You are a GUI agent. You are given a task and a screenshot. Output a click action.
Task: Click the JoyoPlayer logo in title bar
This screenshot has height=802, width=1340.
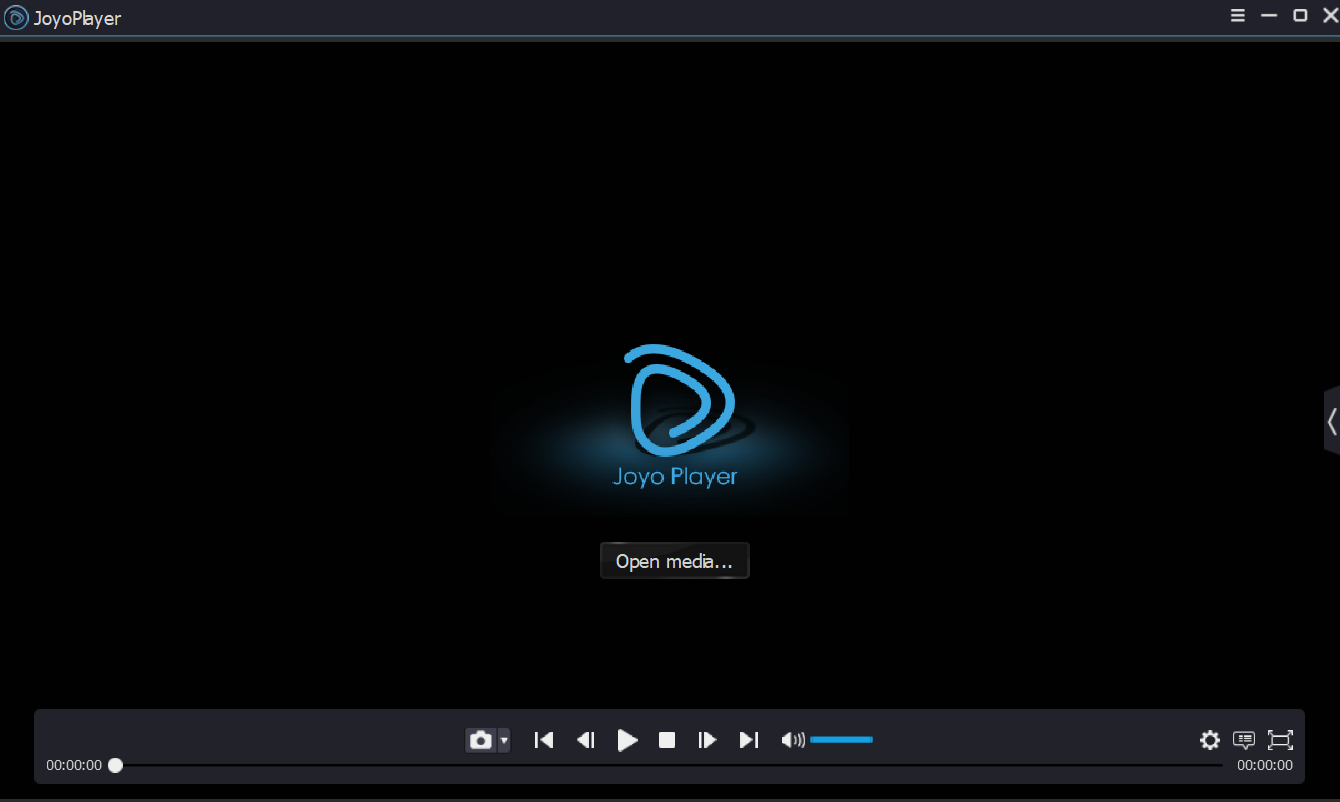(16, 17)
